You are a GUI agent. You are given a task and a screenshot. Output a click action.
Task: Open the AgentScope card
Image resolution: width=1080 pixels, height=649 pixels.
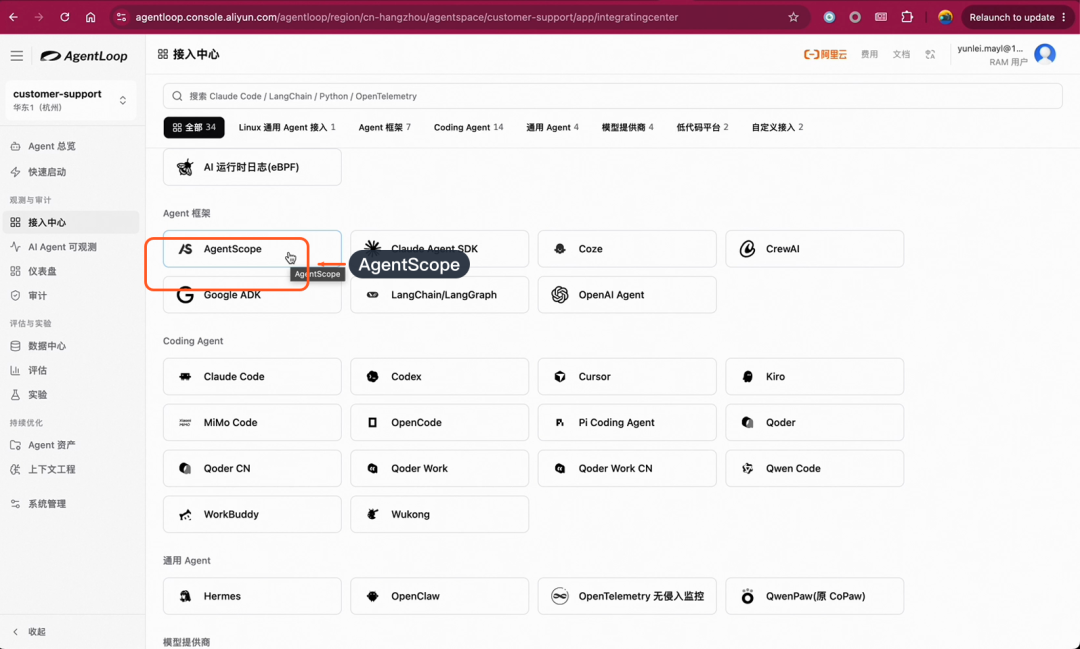point(252,249)
